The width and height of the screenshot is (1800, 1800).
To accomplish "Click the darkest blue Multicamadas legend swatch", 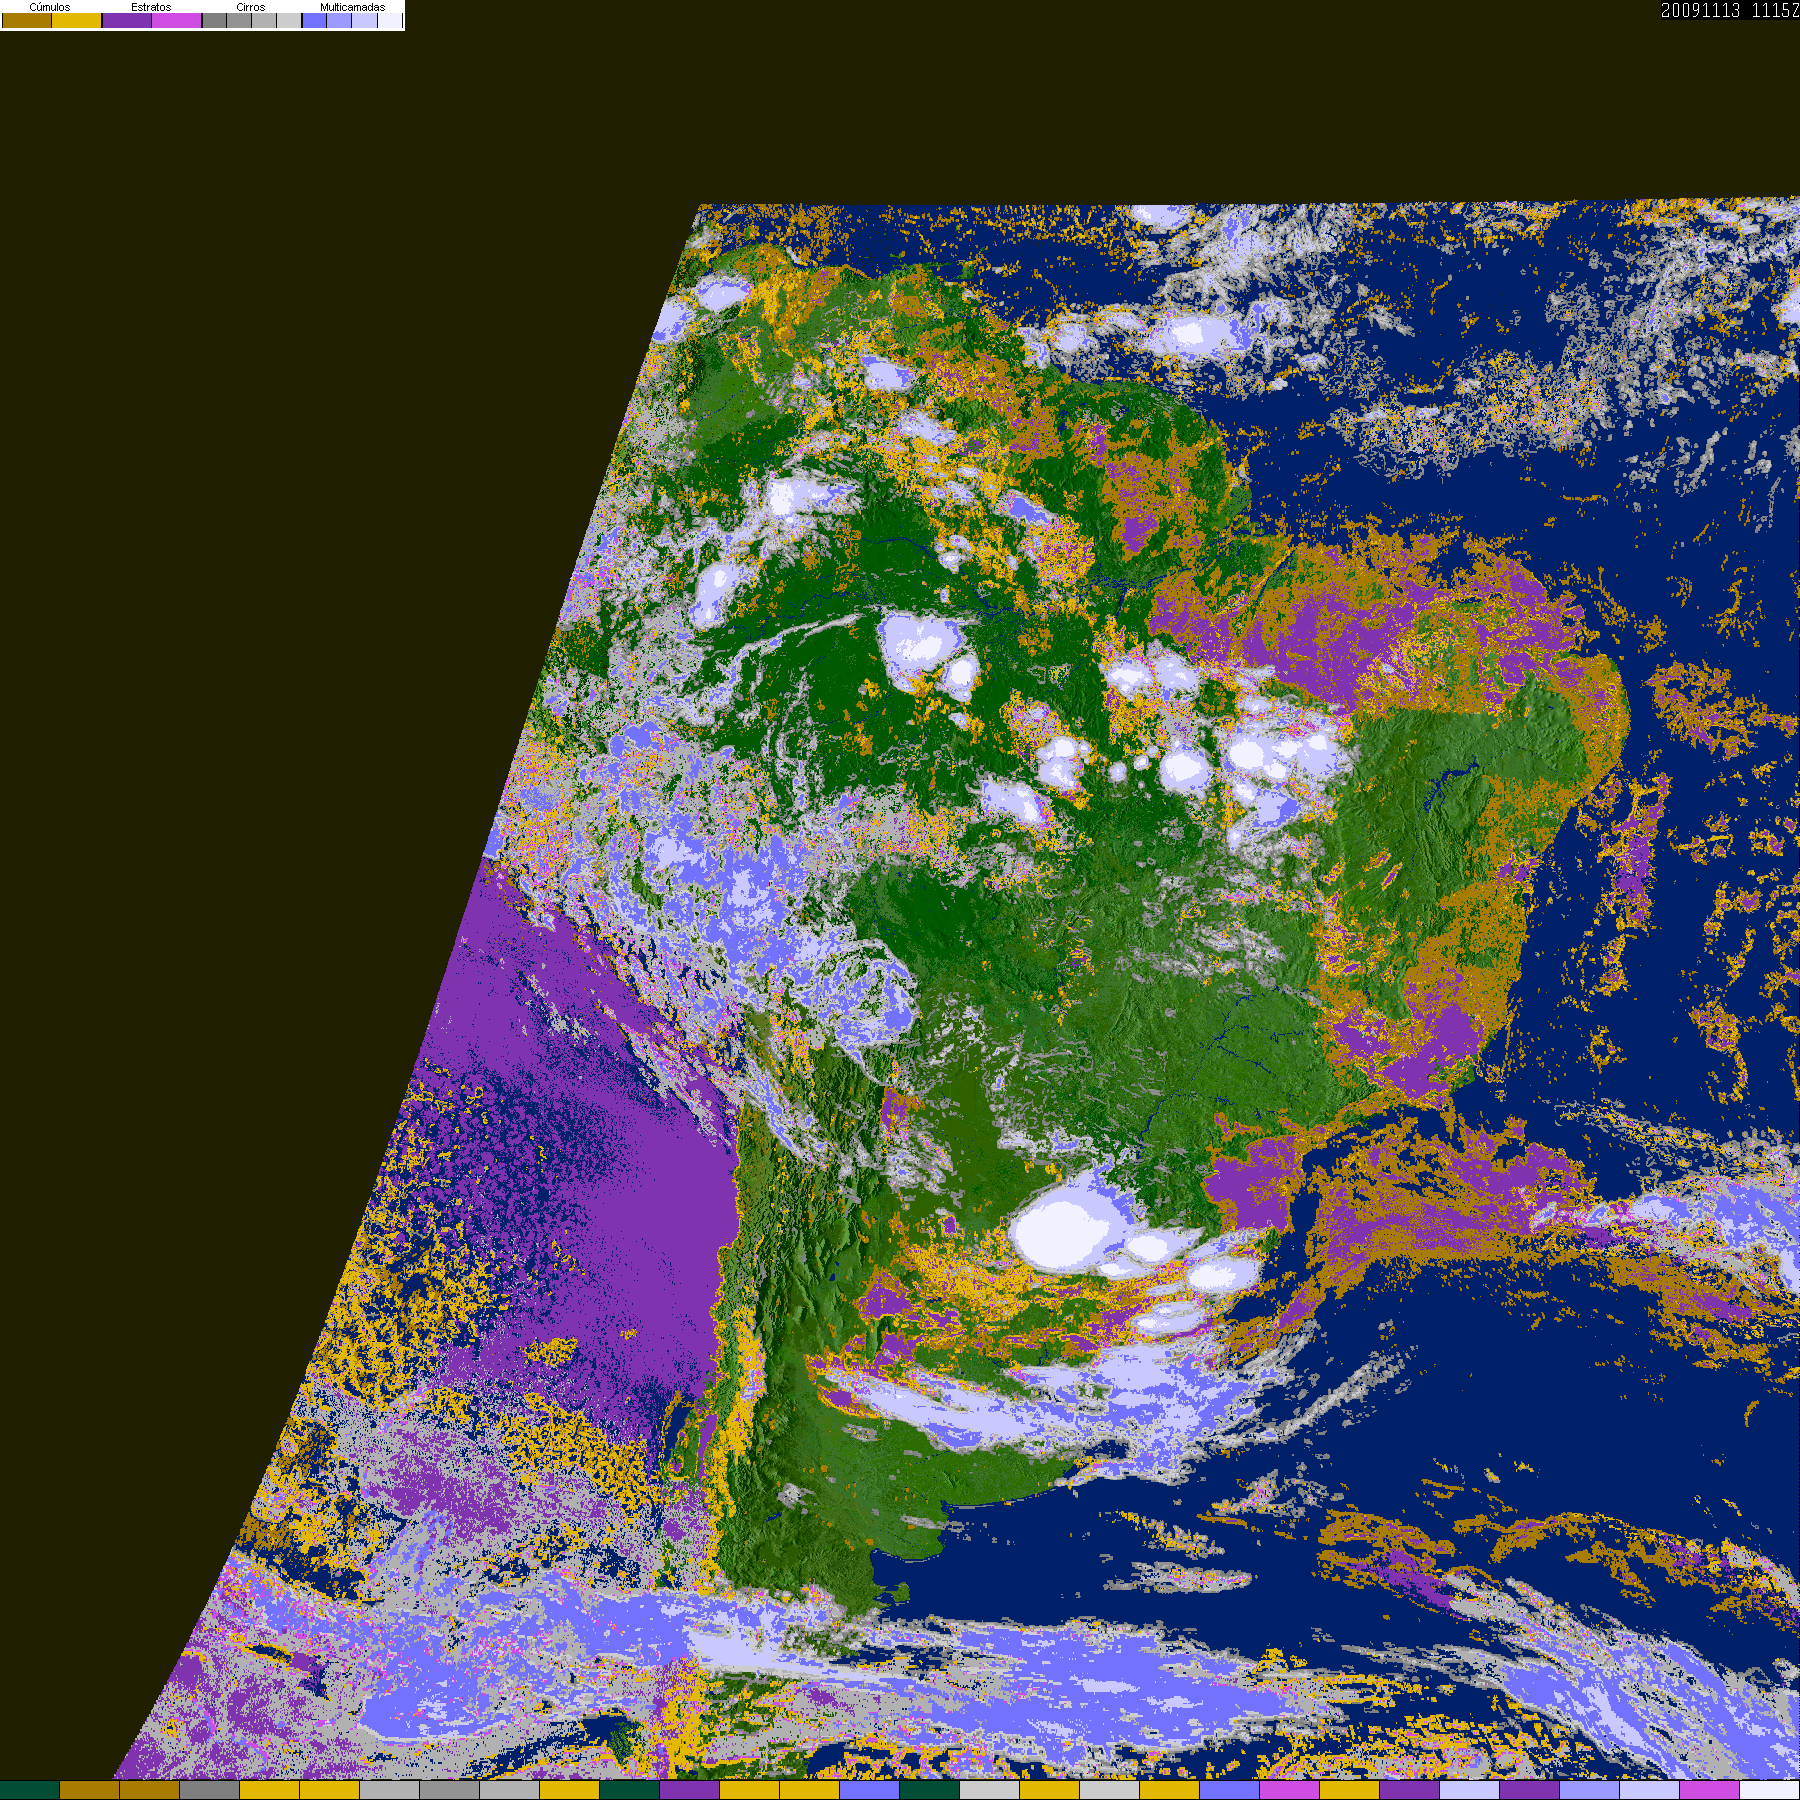I will (315, 20).
